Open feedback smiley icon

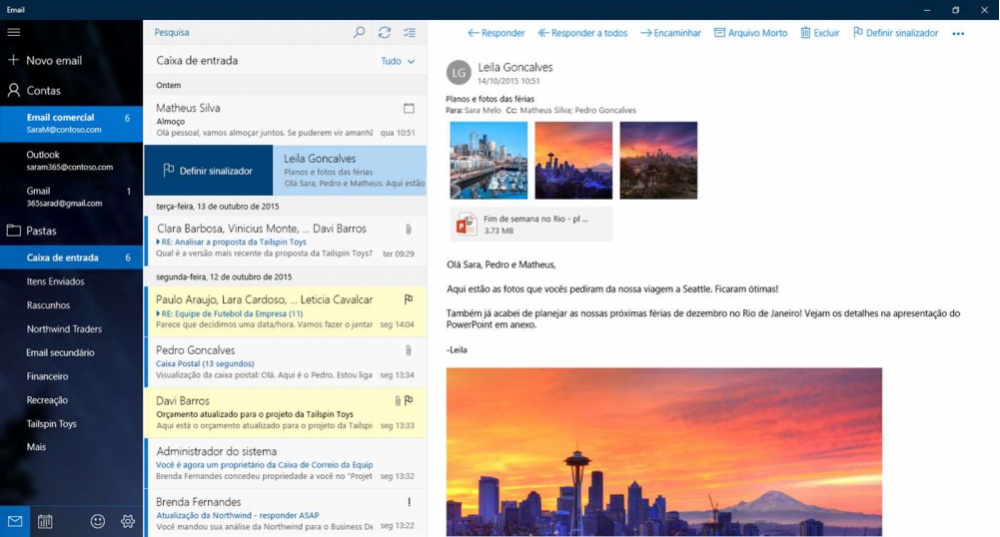(x=98, y=521)
